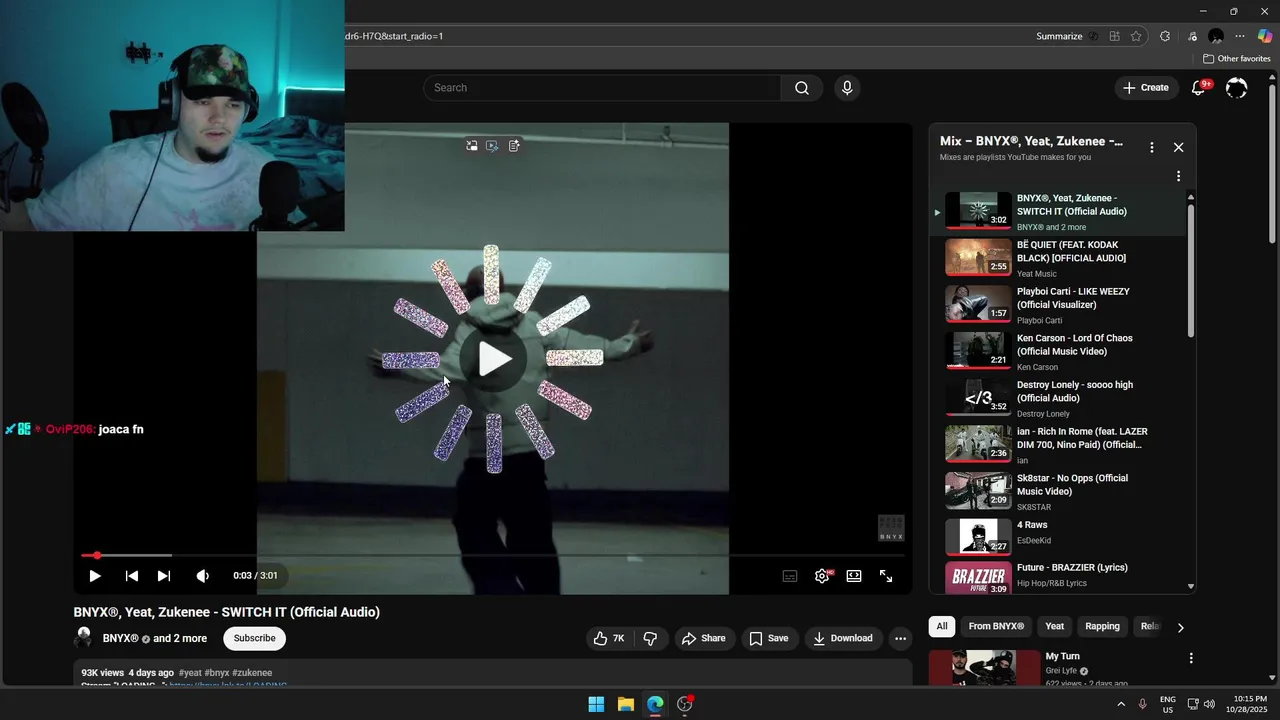The width and height of the screenshot is (1280, 720).
Task: Open the Windows Start menu
Action: (596, 704)
